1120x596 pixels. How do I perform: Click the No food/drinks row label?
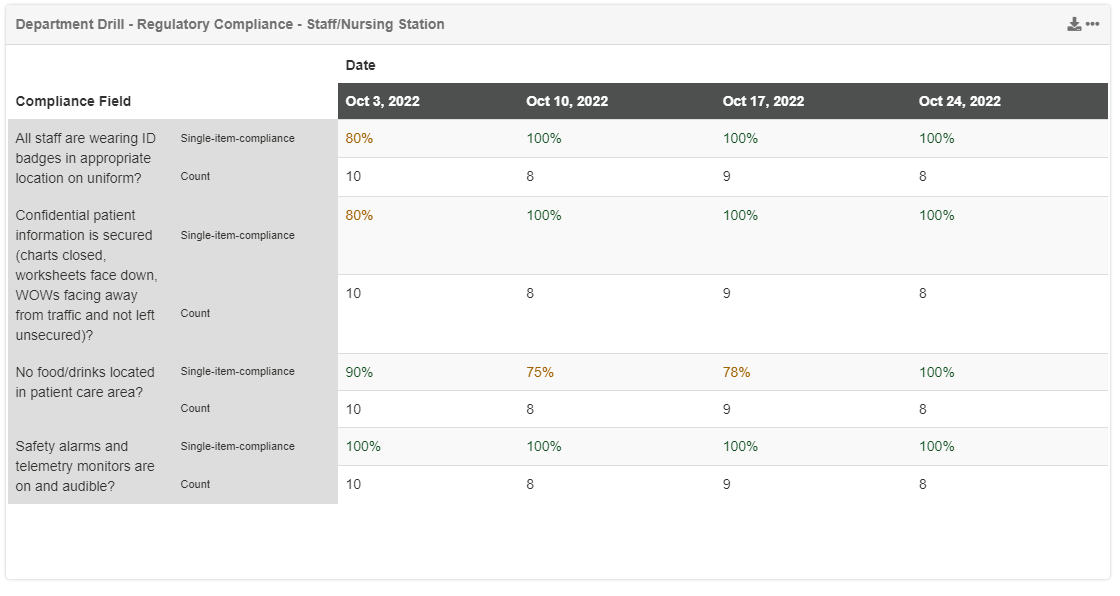[84, 382]
